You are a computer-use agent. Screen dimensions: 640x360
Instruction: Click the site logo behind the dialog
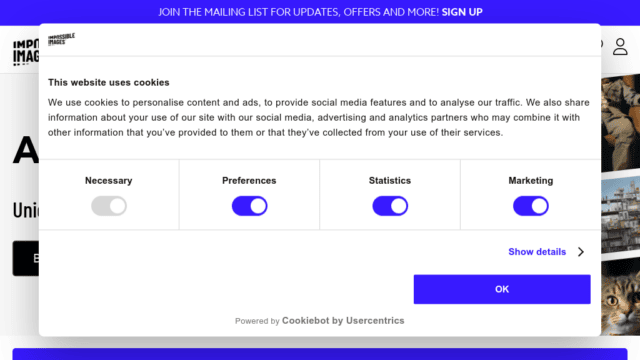pyautogui.click(x=26, y=52)
